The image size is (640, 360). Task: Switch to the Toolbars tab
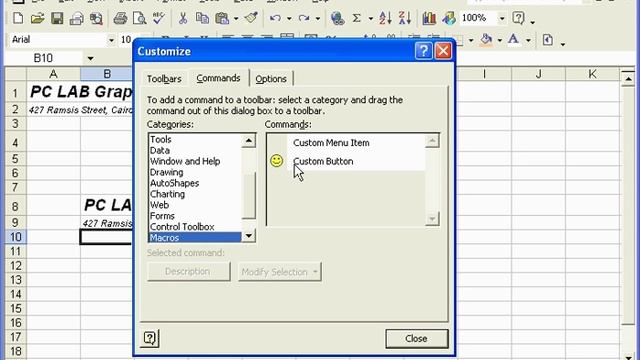(x=164, y=79)
